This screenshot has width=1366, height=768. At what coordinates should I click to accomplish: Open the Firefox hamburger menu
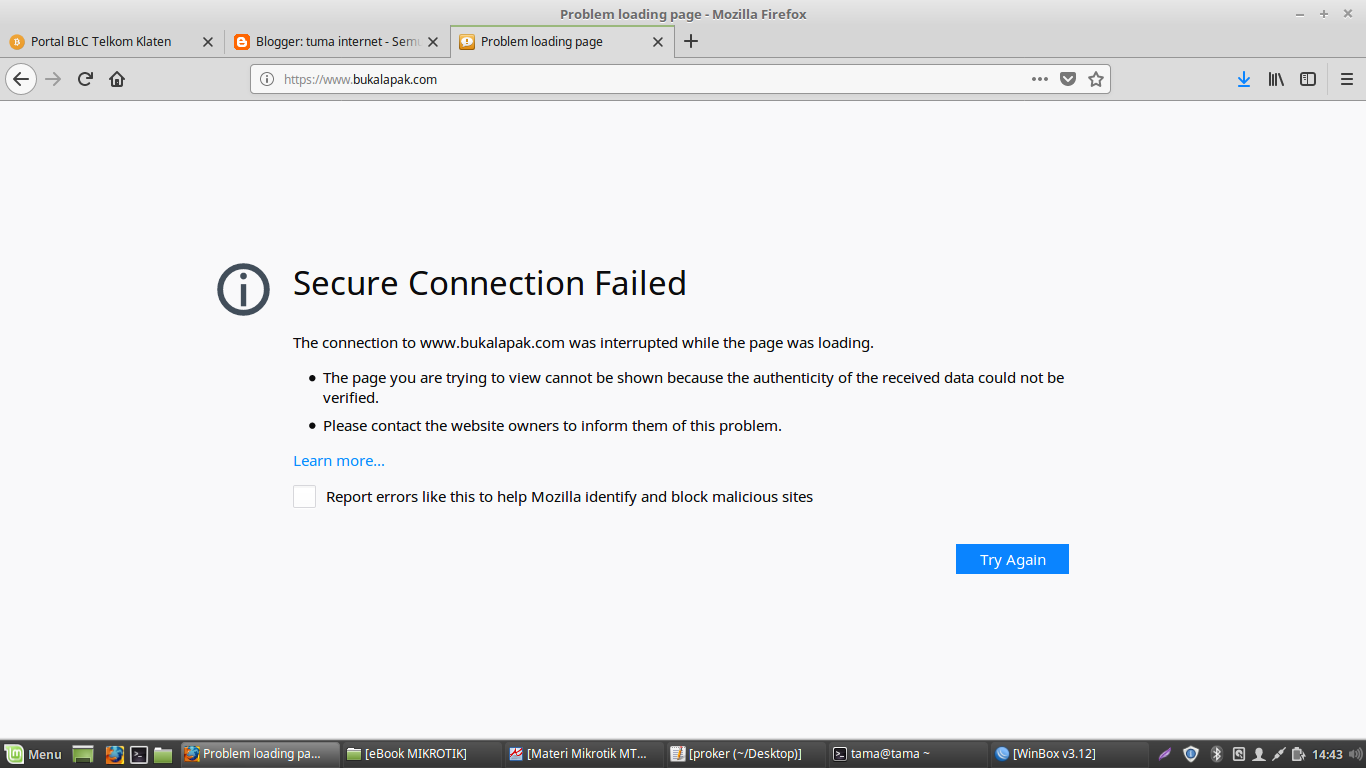point(1346,79)
